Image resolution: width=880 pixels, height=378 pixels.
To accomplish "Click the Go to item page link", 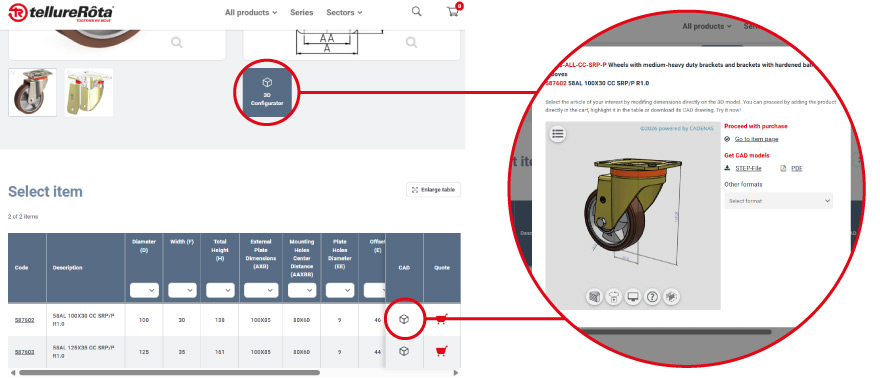I will click(x=757, y=139).
